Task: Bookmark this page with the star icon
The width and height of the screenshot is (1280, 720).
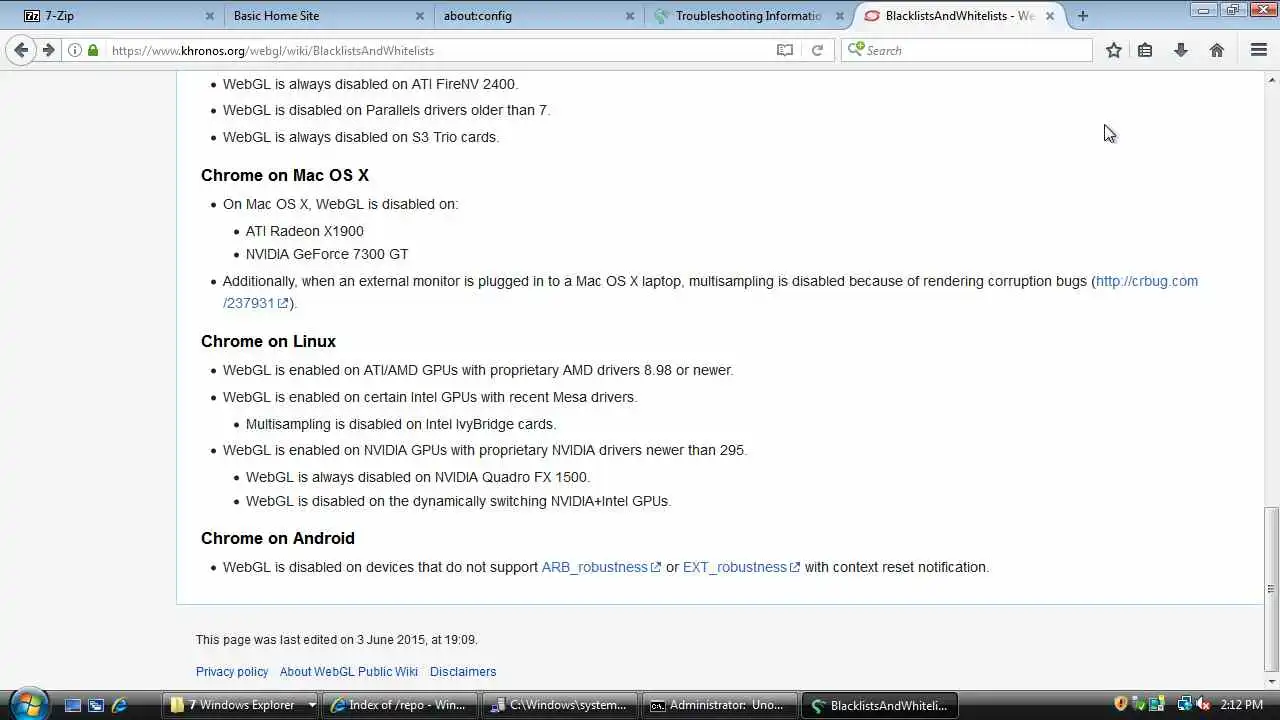Action: click(x=1114, y=50)
